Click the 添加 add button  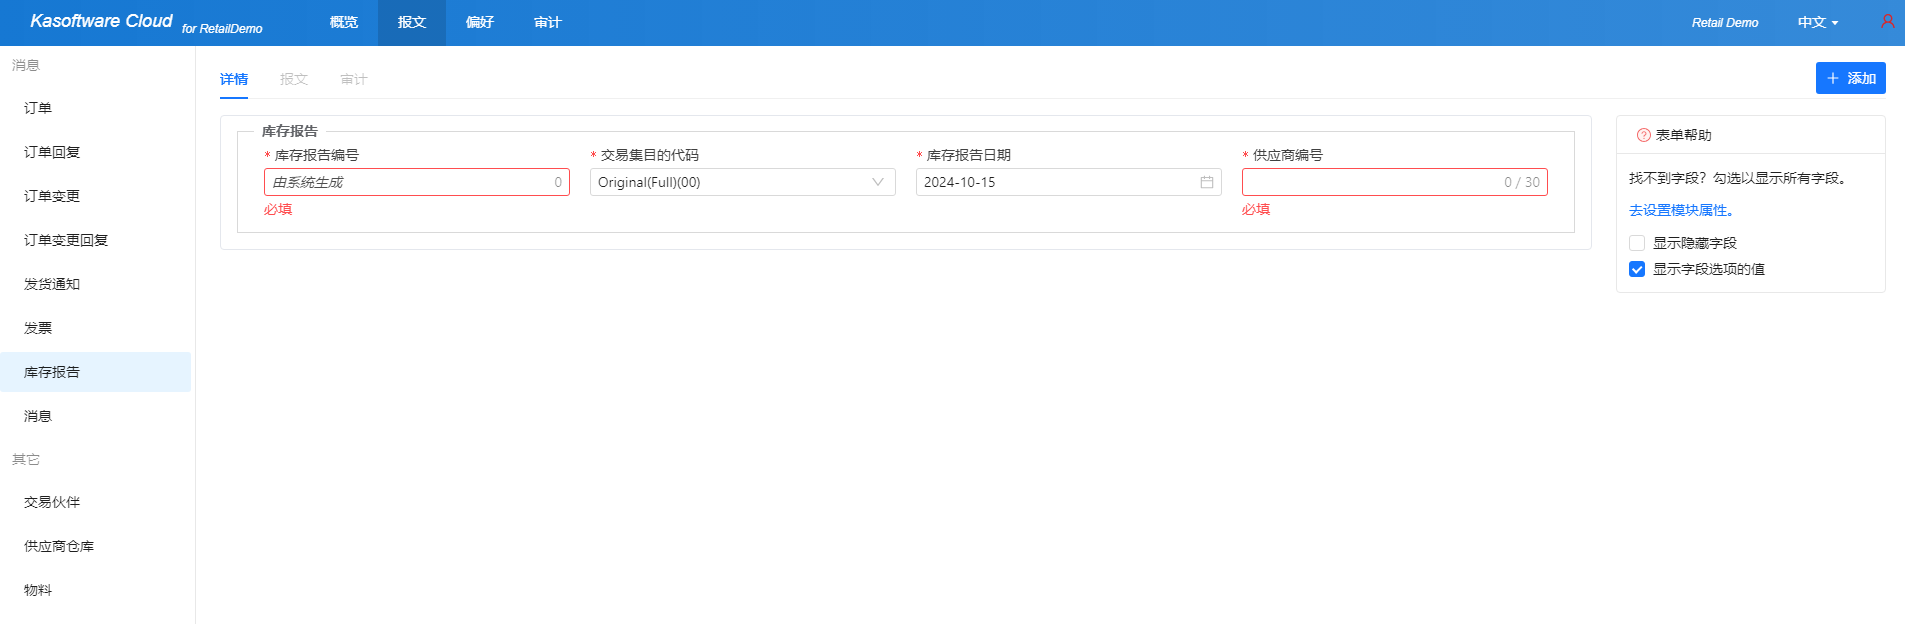tap(1850, 78)
